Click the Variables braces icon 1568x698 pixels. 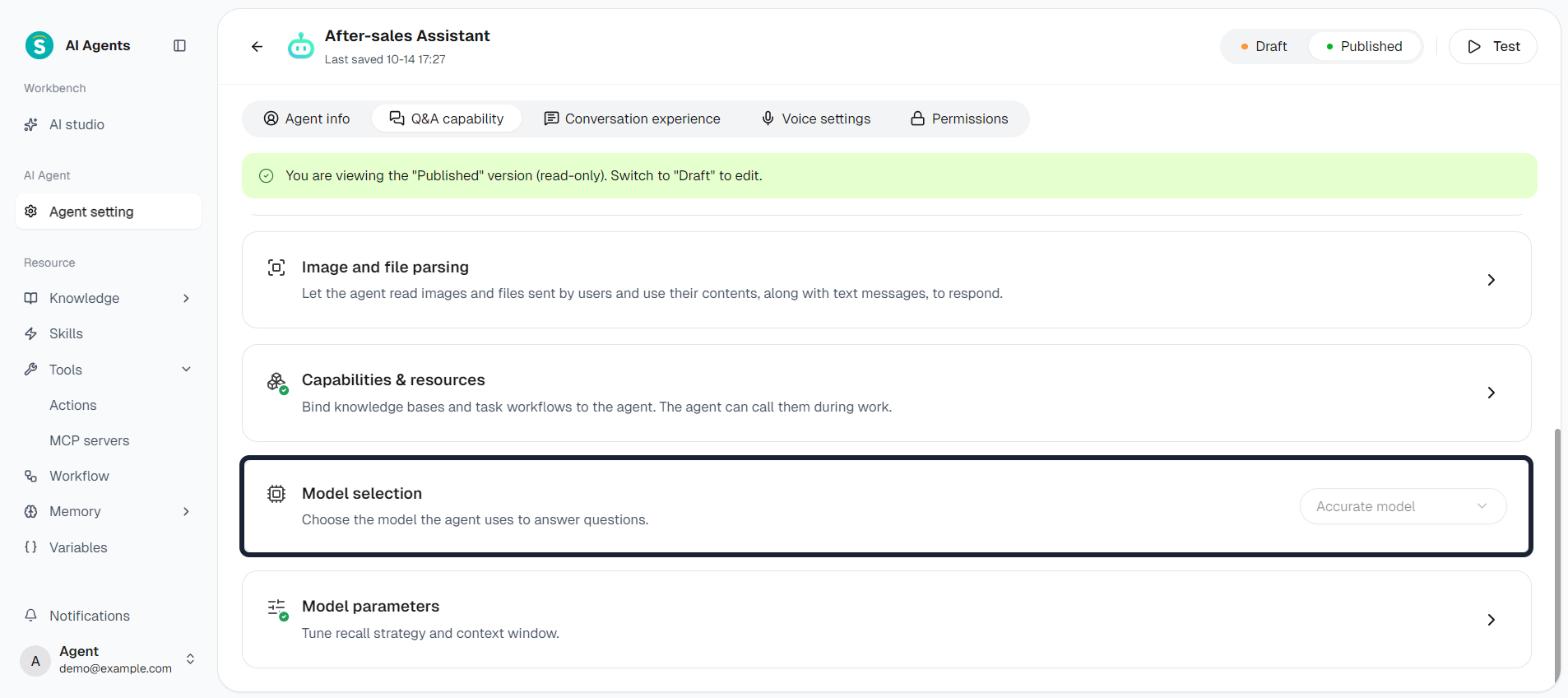point(31,547)
